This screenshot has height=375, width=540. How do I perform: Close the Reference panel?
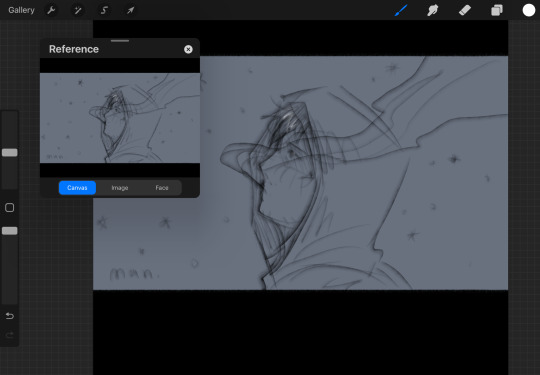point(188,49)
